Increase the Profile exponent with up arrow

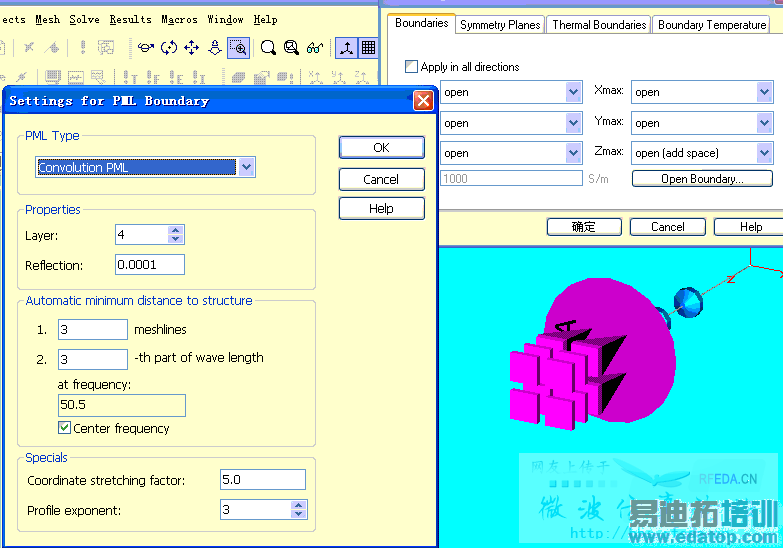[x=298, y=505]
